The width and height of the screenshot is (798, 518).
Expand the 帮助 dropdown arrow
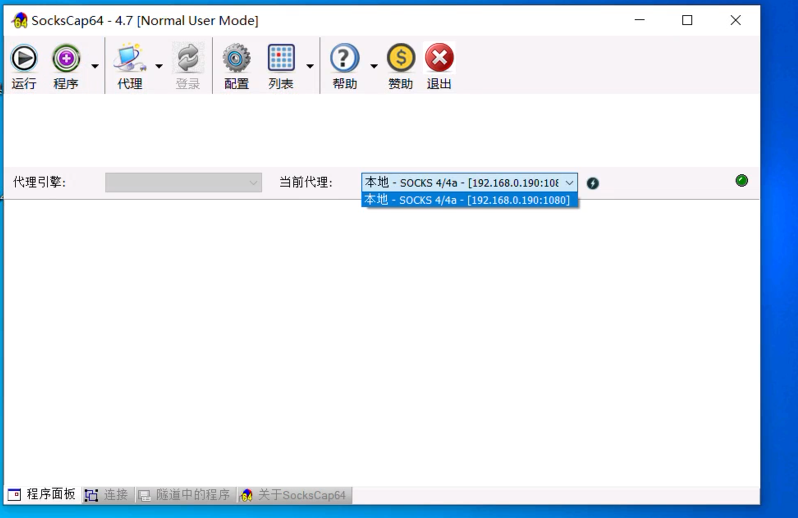coord(374,66)
